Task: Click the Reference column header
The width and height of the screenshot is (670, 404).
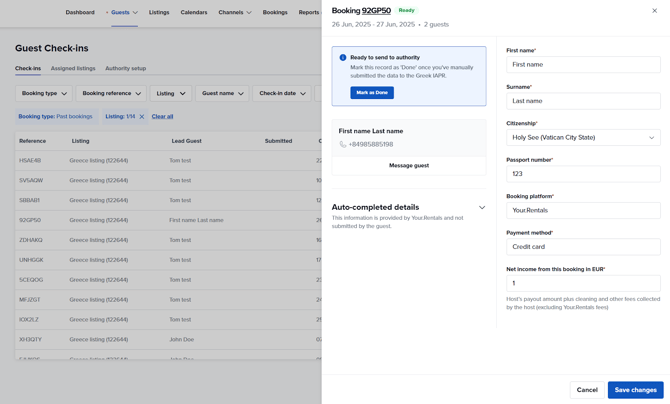Action: tap(32, 141)
